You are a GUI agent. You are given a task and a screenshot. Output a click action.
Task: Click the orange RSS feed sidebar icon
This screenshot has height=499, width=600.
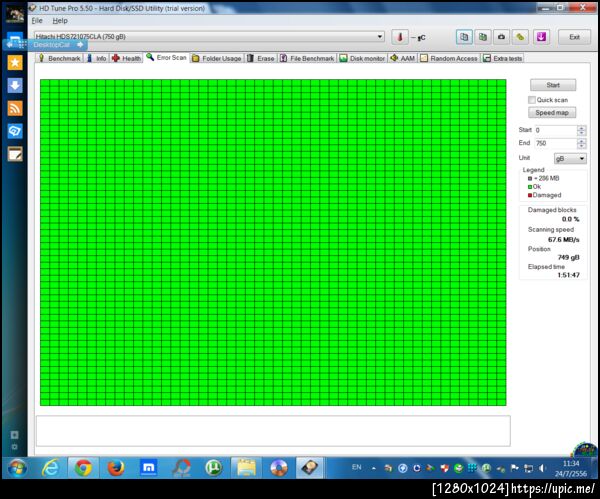pos(15,108)
